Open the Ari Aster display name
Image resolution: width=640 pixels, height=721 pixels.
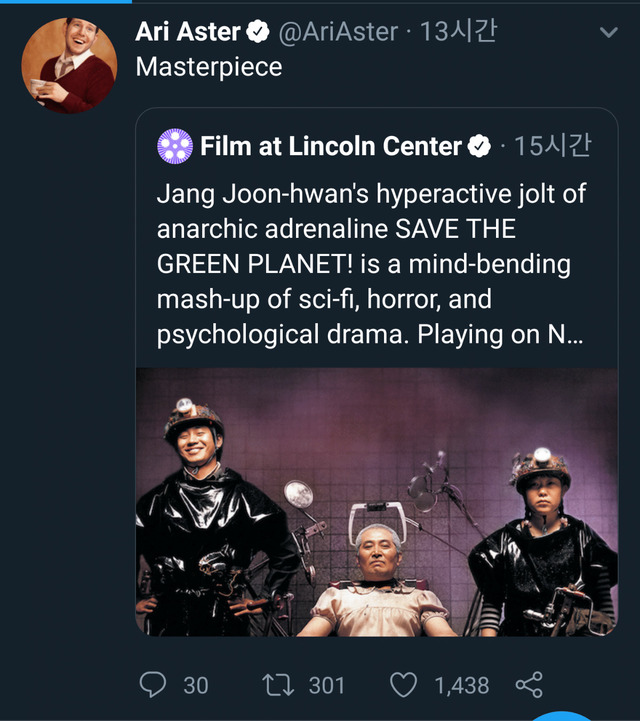click(188, 32)
